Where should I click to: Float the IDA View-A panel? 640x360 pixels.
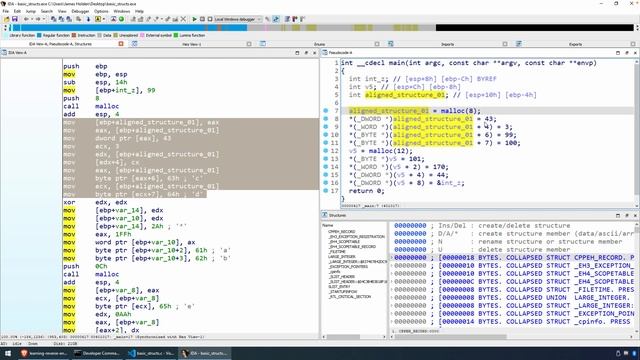(306, 53)
